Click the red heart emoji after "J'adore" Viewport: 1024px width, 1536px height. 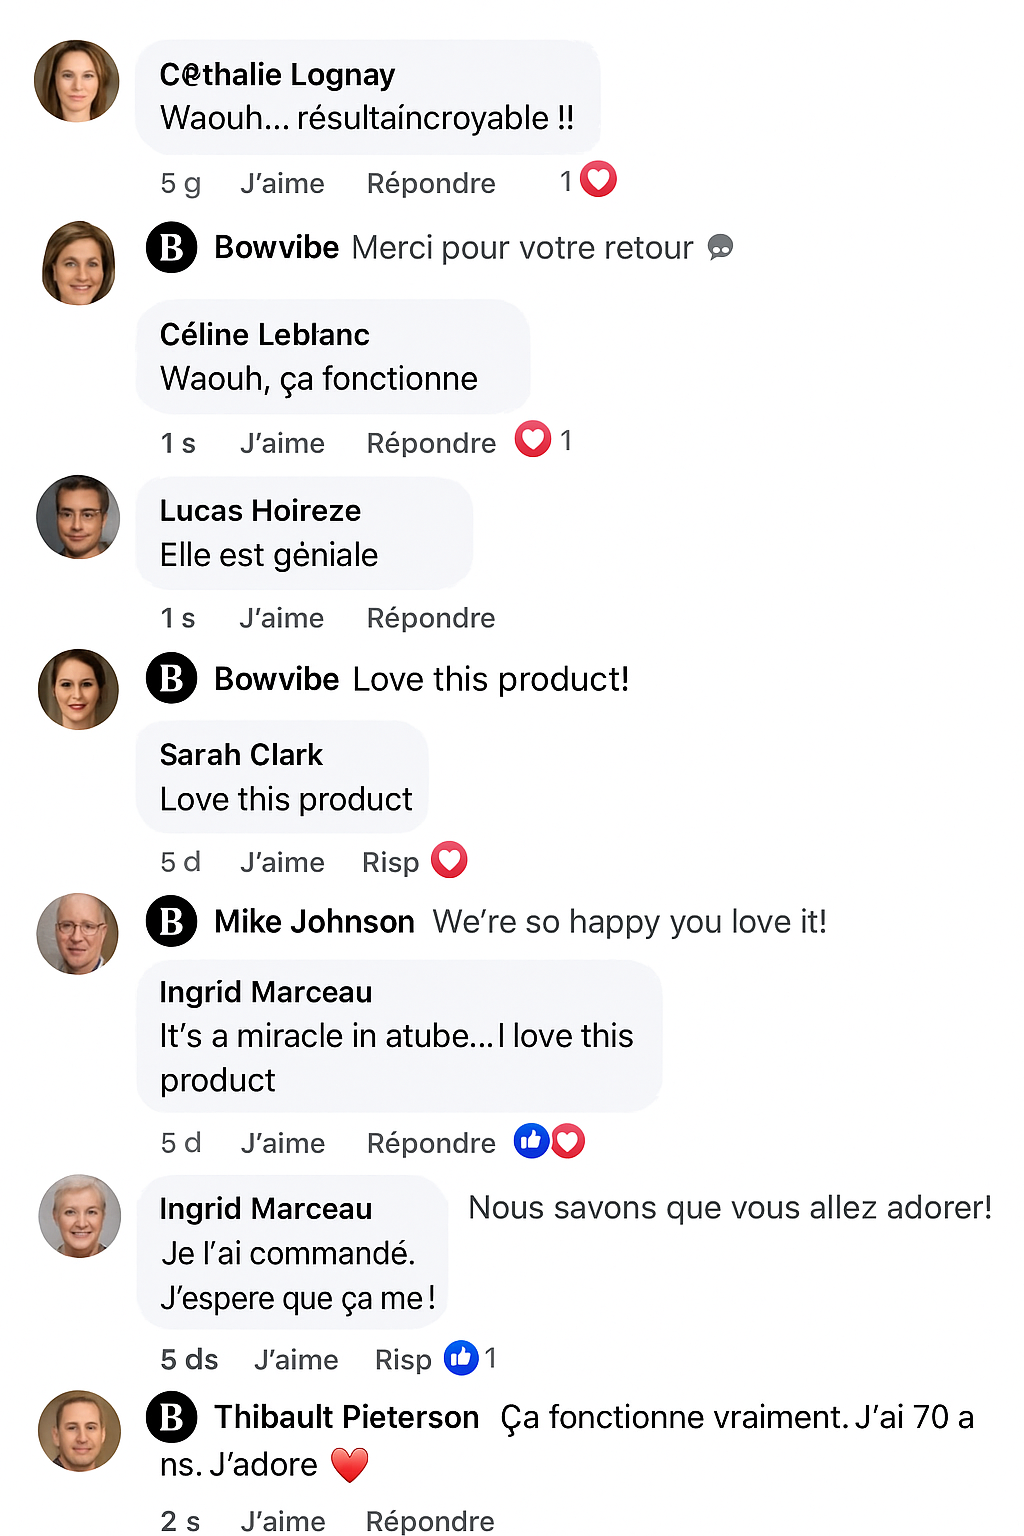(x=349, y=1465)
